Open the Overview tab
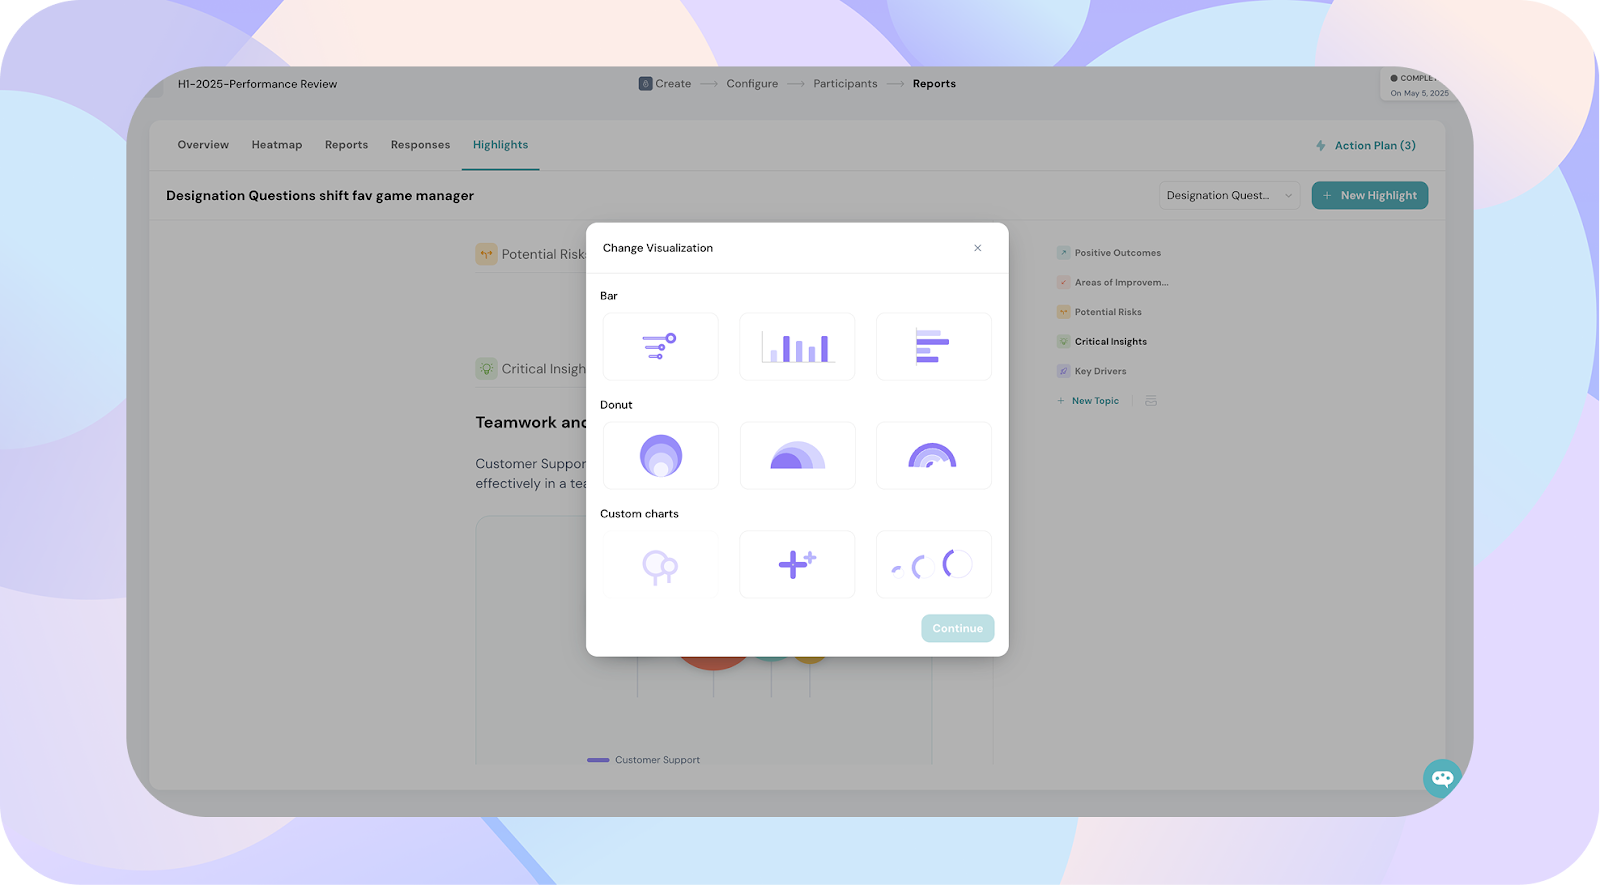This screenshot has height=885, width=1600. pyautogui.click(x=203, y=145)
